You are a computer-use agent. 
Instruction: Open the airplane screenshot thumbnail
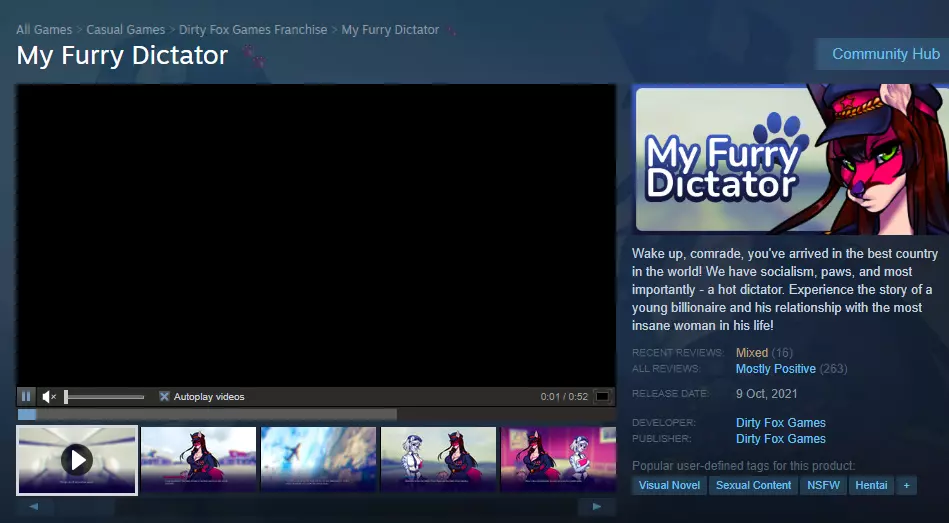tap(318, 459)
